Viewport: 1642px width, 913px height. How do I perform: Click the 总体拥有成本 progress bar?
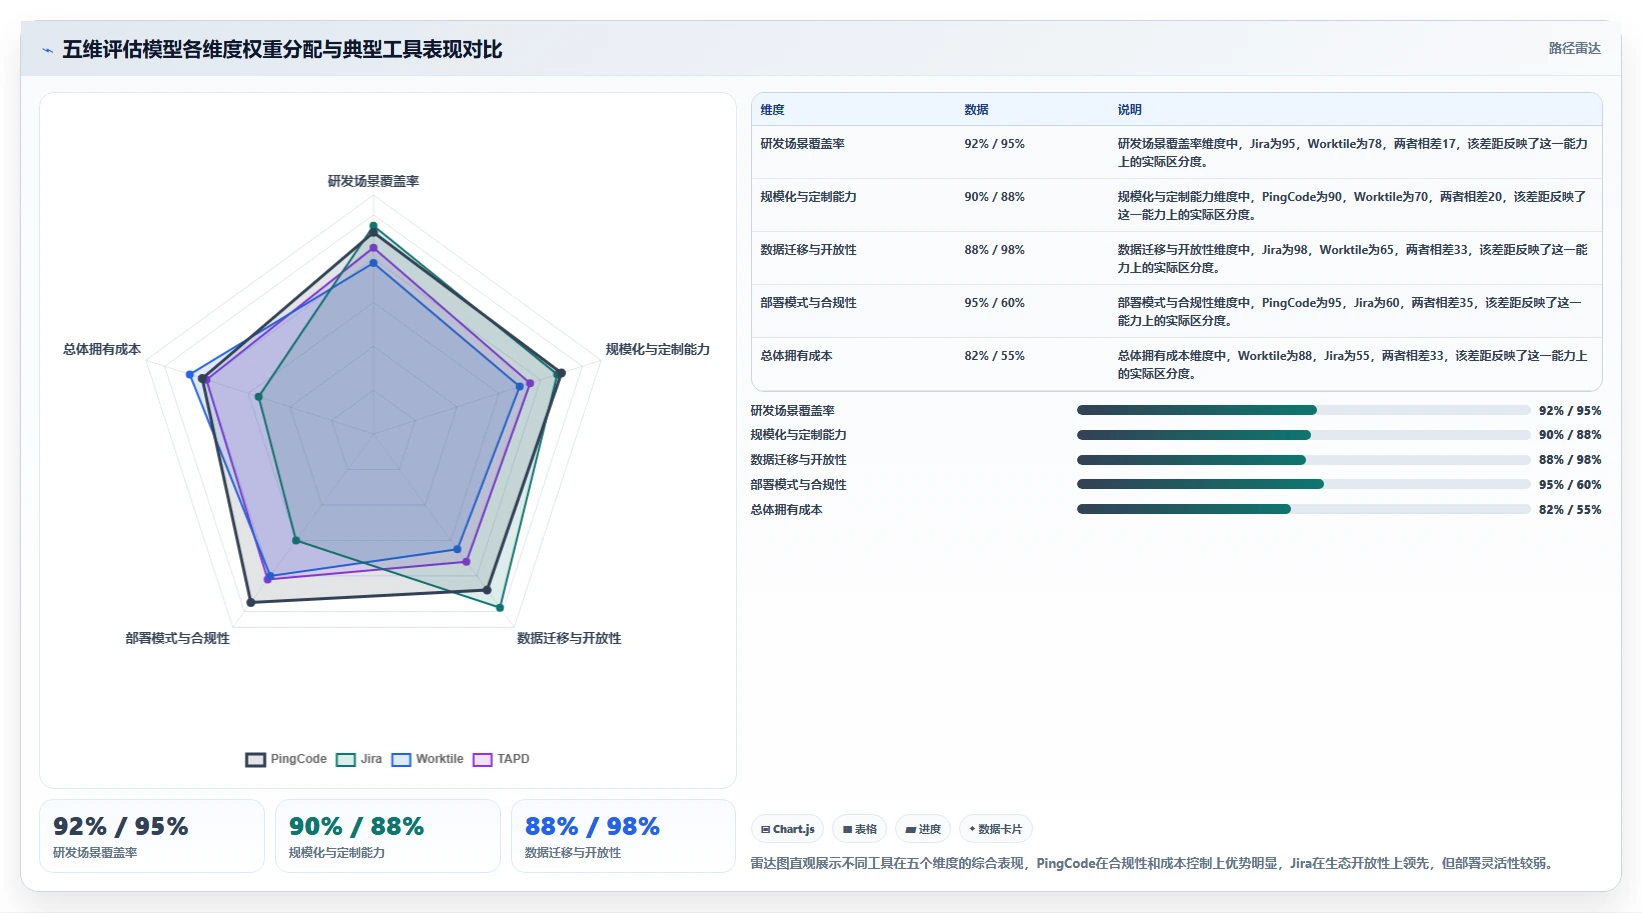coord(1303,509)
